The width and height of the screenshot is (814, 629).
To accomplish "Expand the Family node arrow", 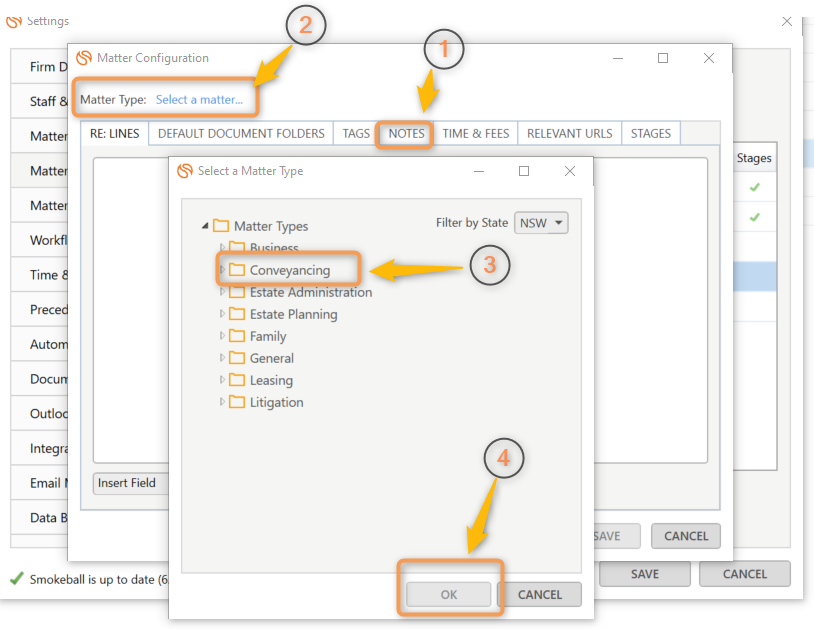I will click(x=222, y=336).
